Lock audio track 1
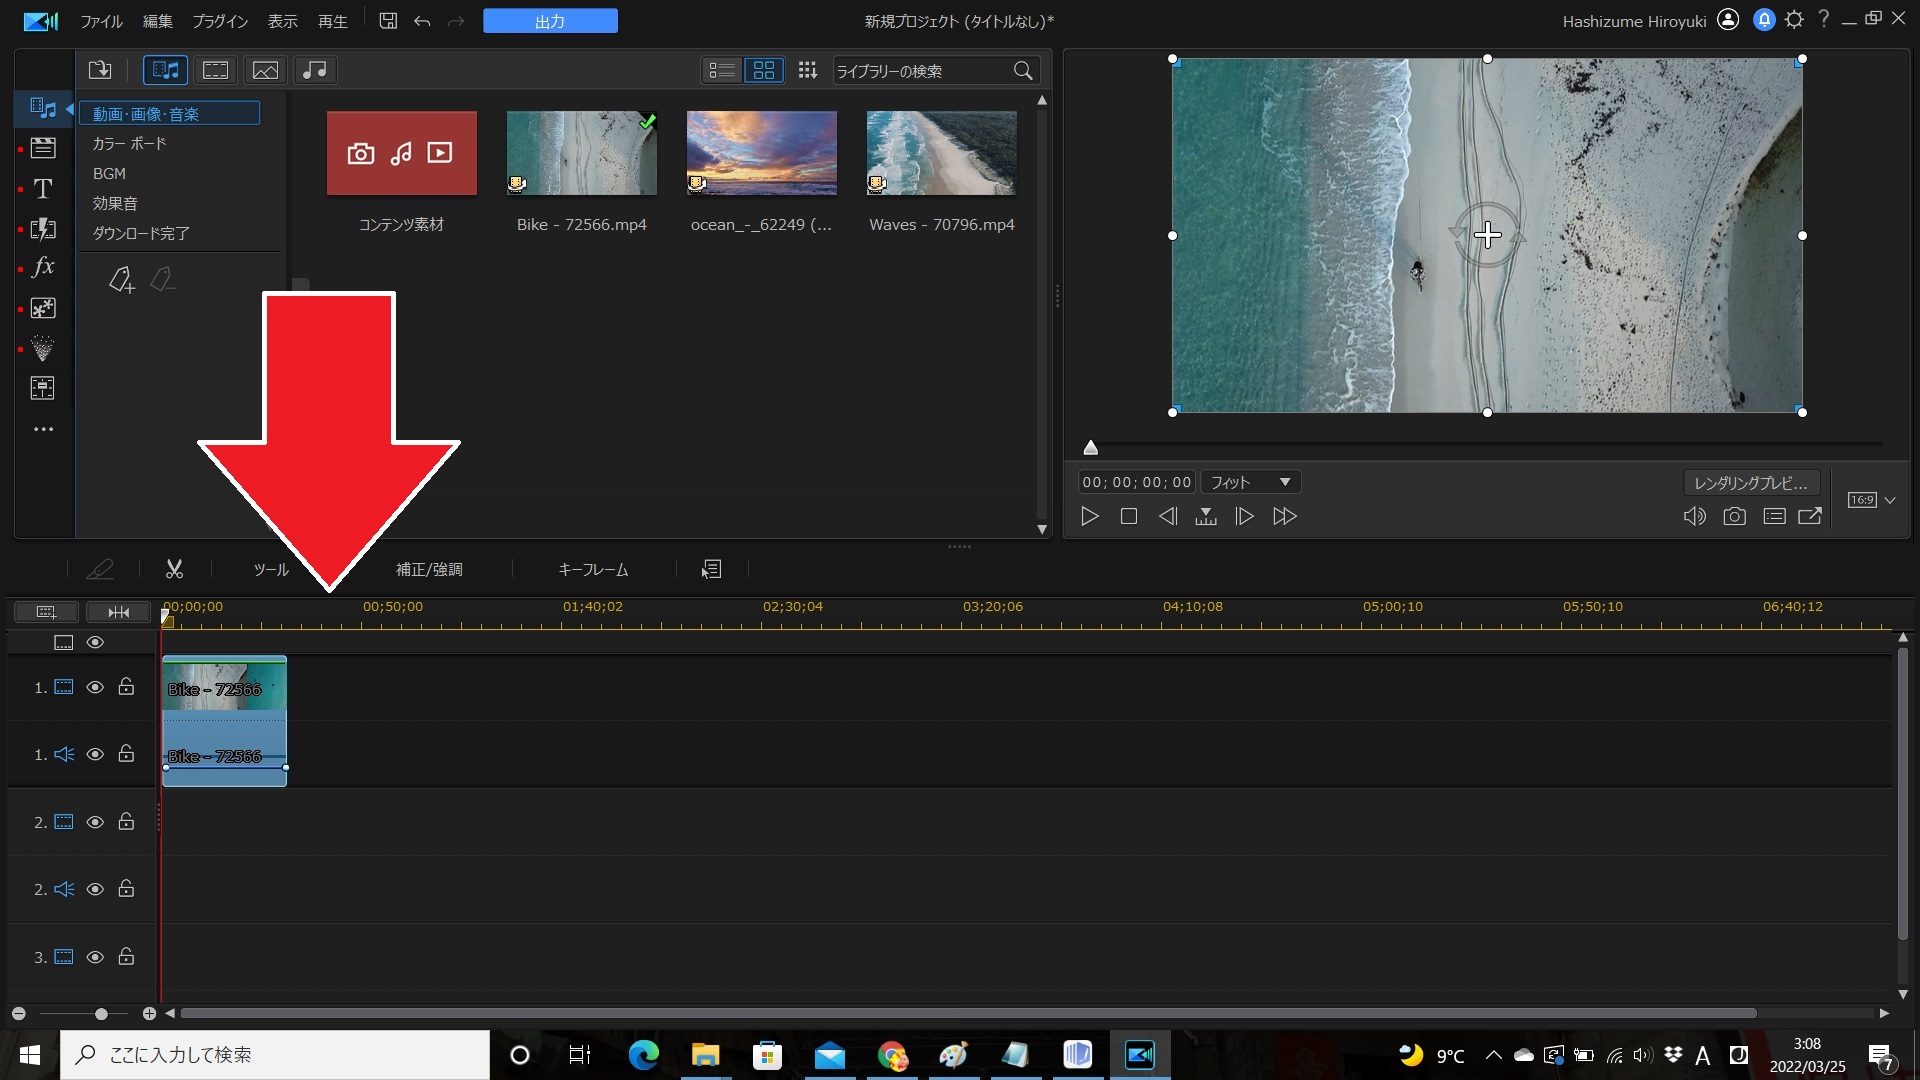Screen dimensions: 1920x1080 coord(126,754)
